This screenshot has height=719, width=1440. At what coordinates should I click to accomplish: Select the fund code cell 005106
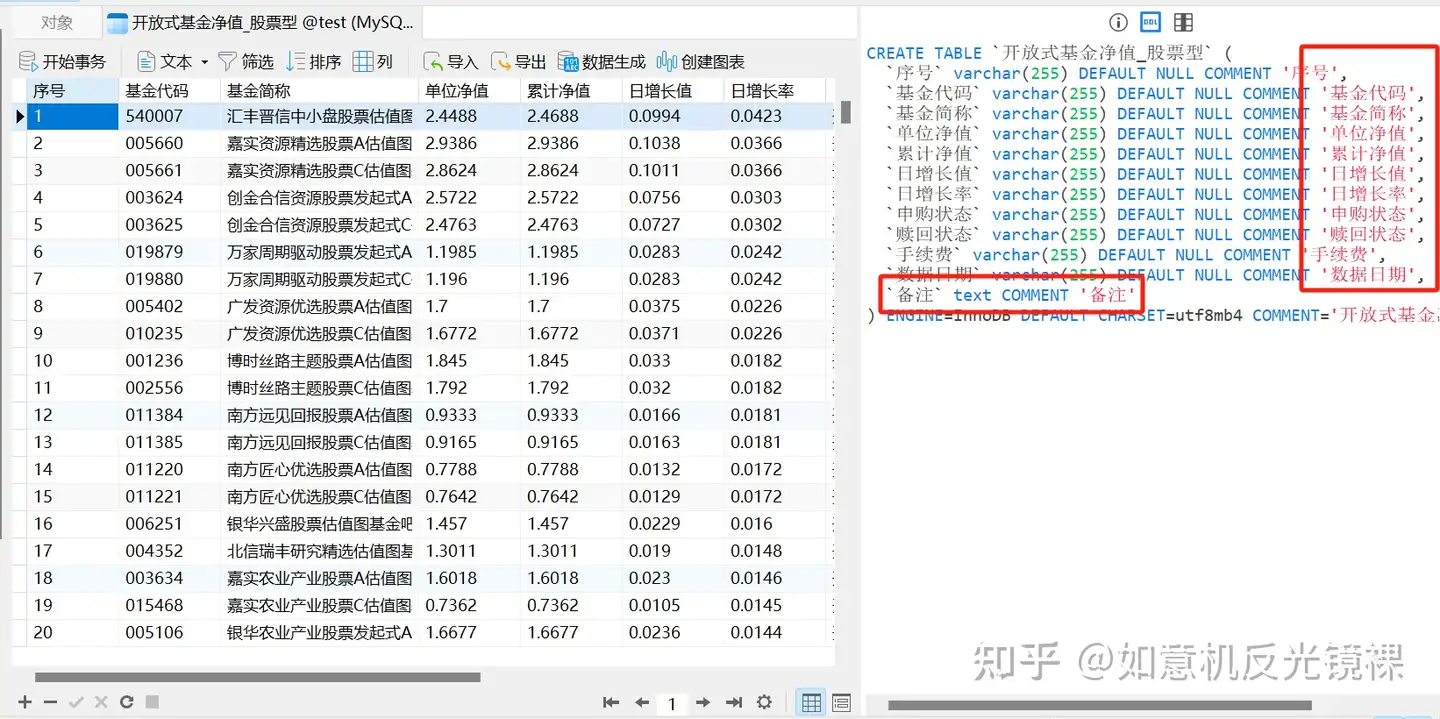169,632
